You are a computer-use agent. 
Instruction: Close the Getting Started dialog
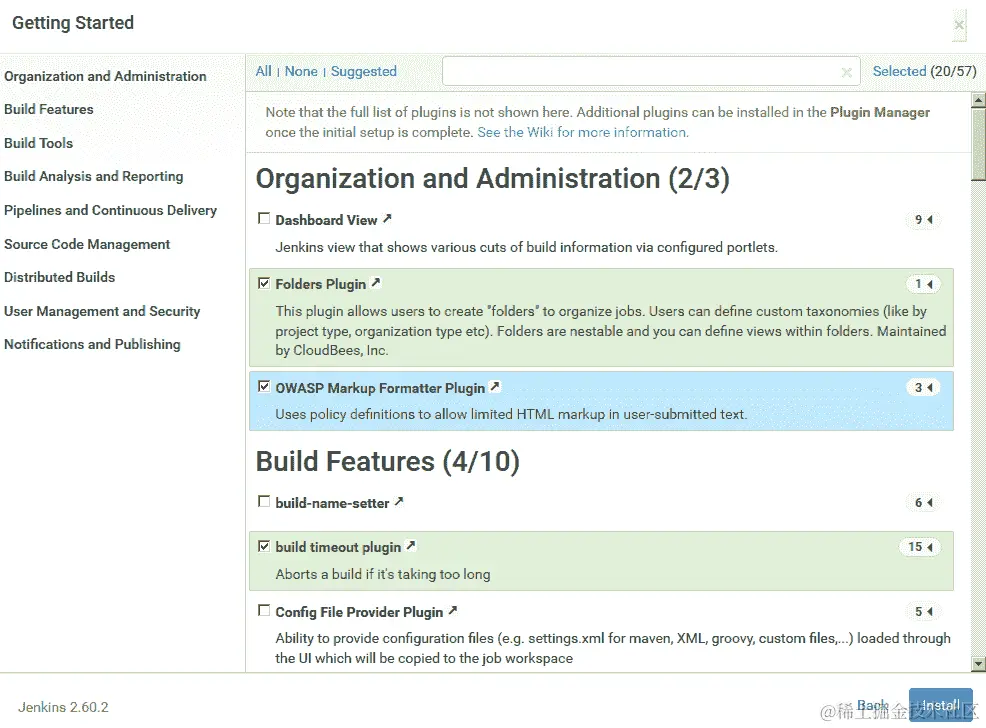[x=959, y=25]
